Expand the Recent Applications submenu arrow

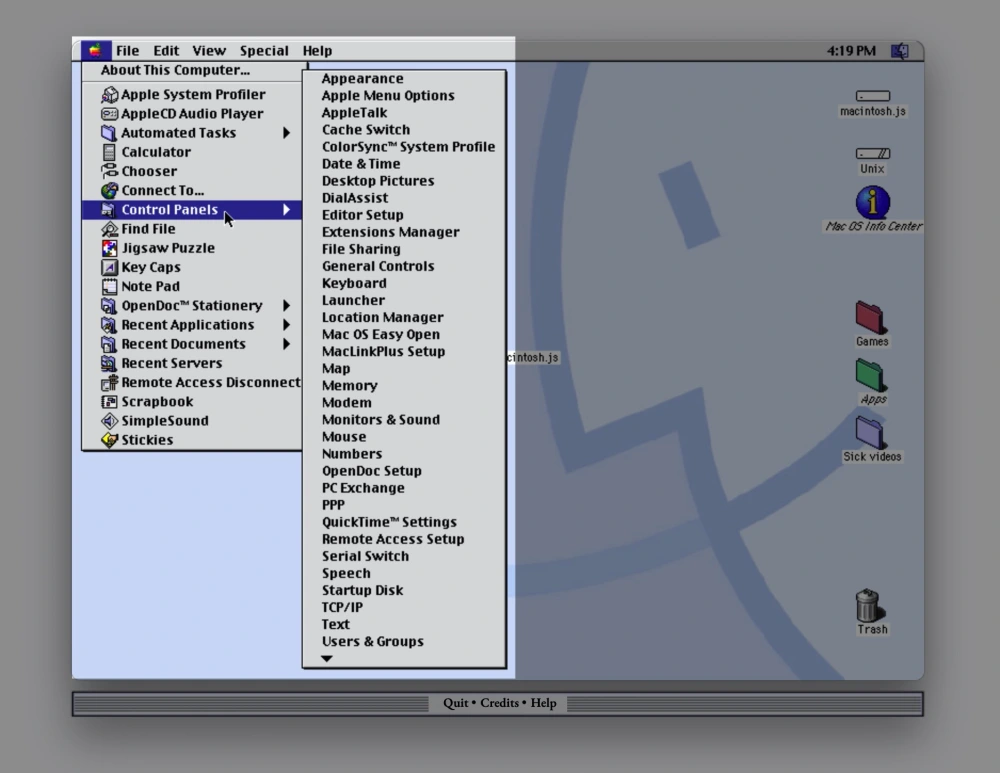pyautogui.click(x=286, y=325)
